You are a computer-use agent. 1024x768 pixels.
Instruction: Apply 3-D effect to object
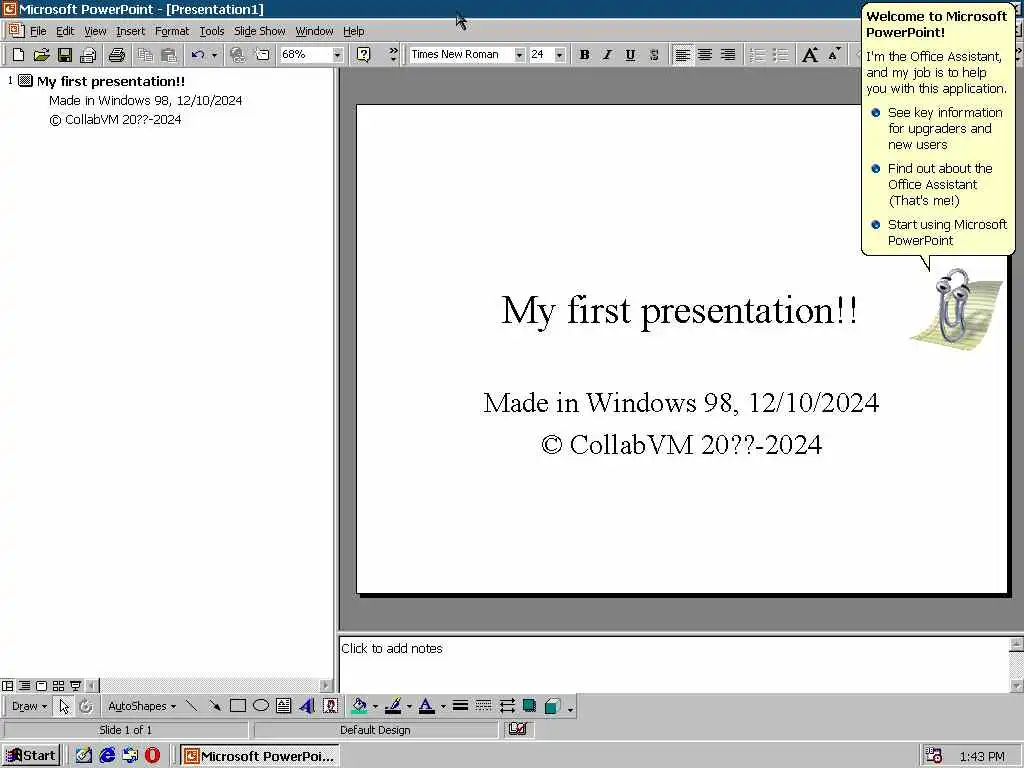(552, 705)
